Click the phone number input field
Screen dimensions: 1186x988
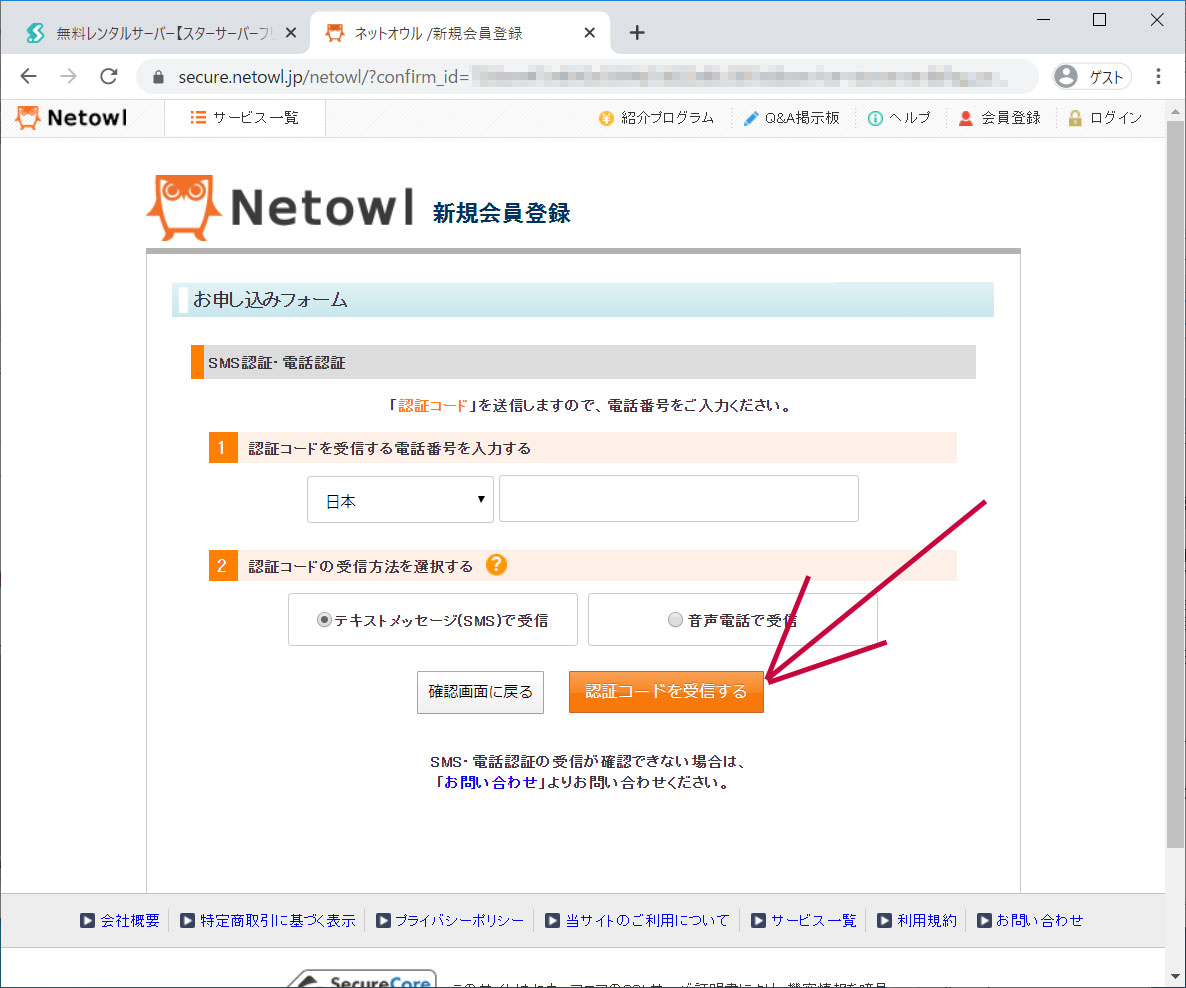[679, 499]
